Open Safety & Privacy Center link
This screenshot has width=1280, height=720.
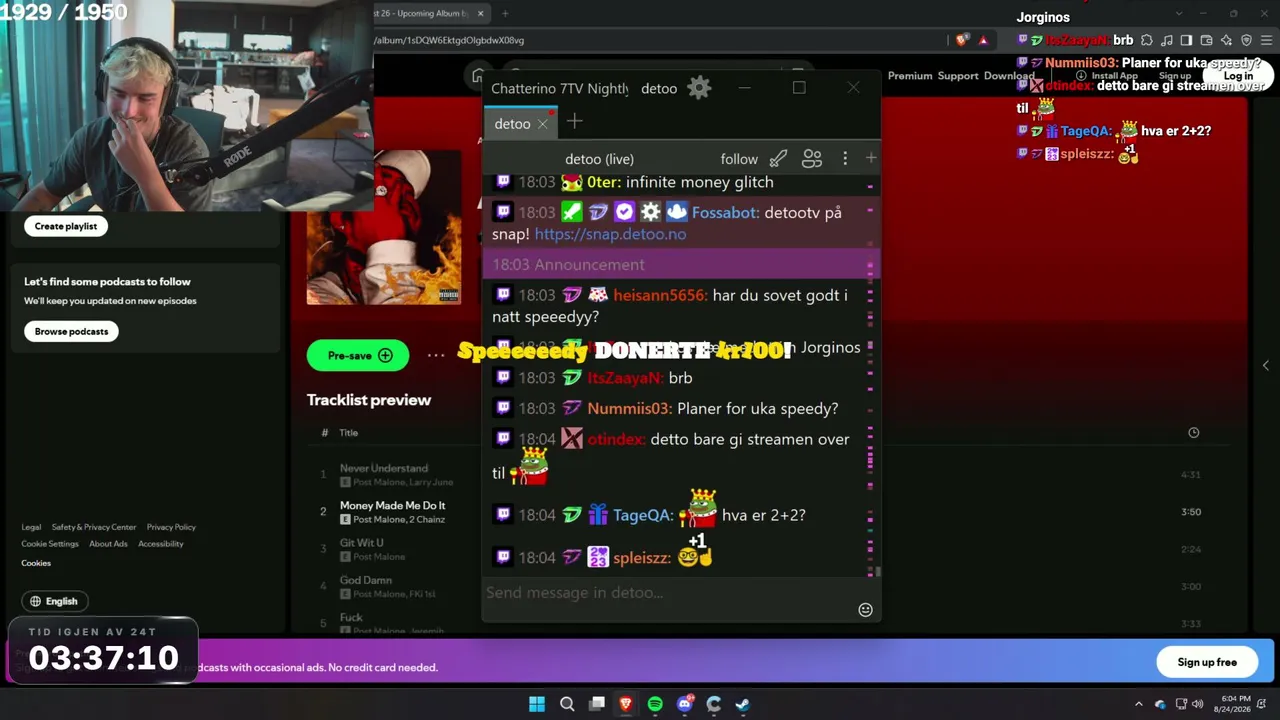(x=94, y=527)
